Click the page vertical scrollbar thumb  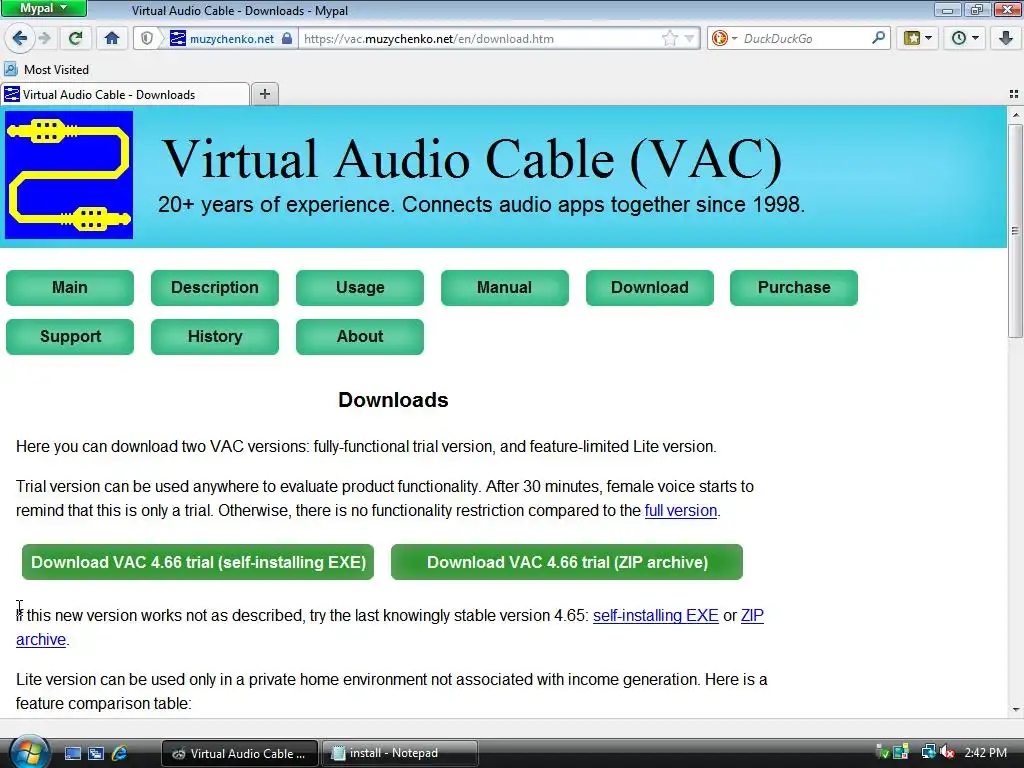[1015, 230]
